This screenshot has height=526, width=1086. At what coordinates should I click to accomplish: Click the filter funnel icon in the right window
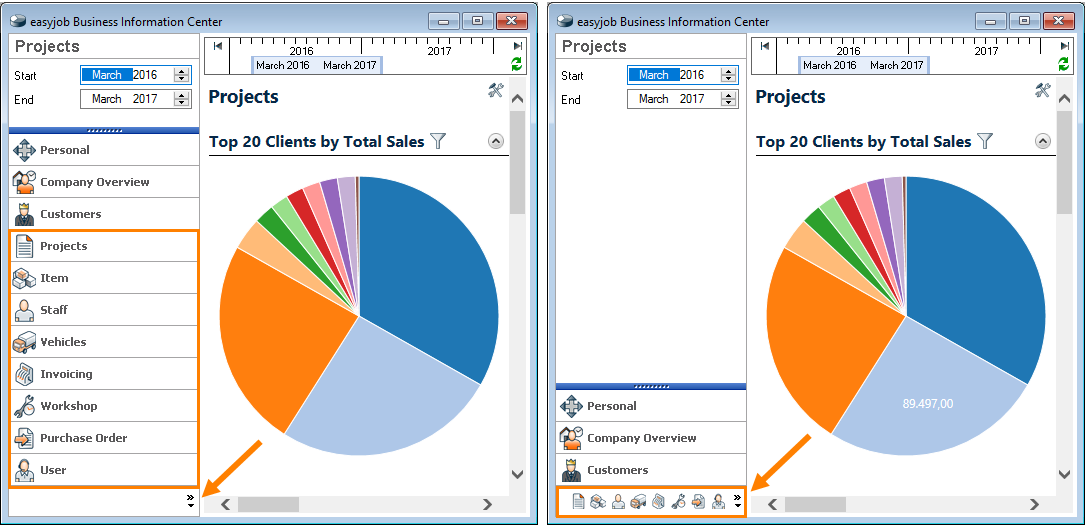pyautogui.click(x=985, y=141)
